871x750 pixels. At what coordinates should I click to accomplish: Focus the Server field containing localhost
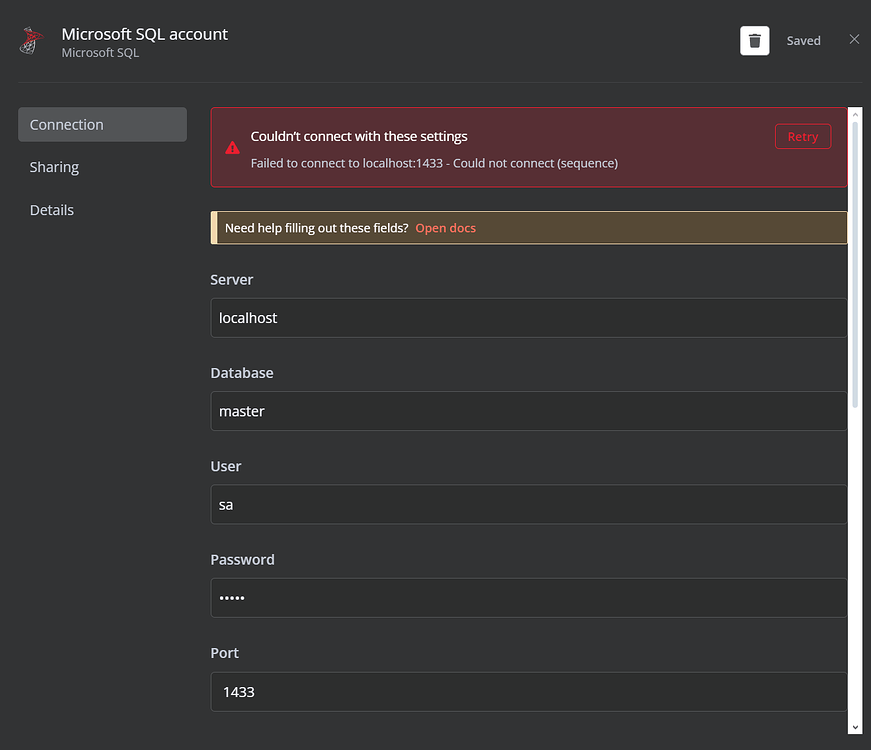point(528,318)
